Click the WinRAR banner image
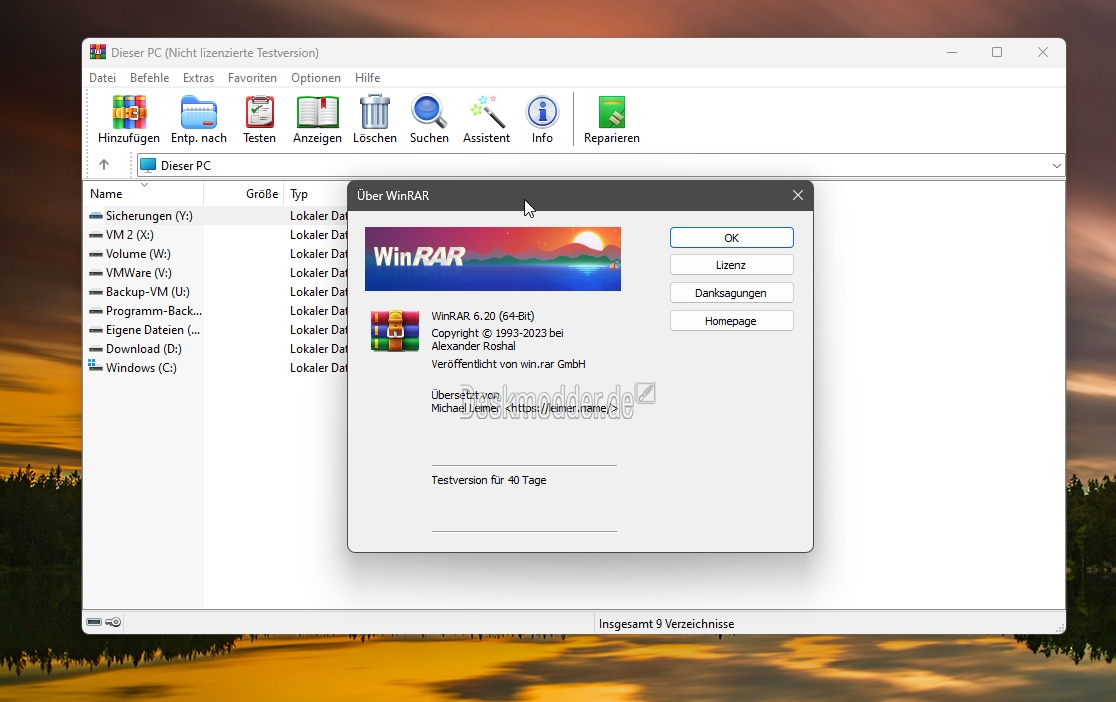This screenshot has width=1116, height=702. (x=493, y=259)
